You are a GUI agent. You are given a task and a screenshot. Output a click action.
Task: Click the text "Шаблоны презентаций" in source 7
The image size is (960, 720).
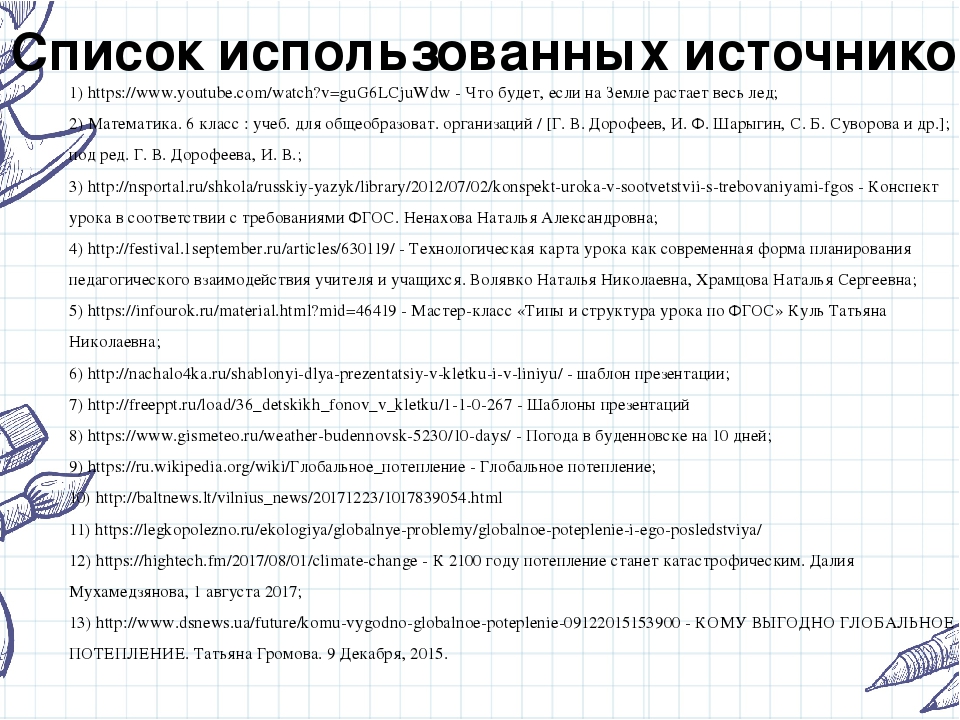click(608, 405)
